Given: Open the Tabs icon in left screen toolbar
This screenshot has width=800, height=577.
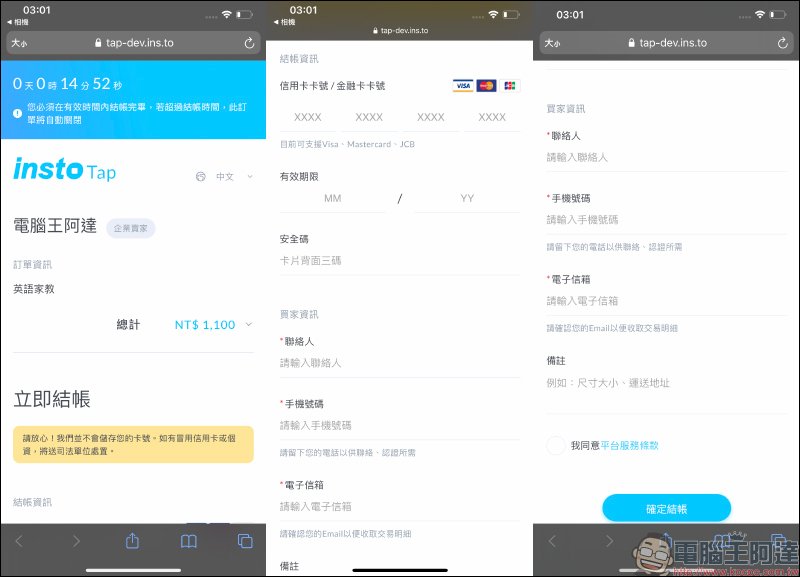Looking at the screenshot, I should [x=245, y=541].
